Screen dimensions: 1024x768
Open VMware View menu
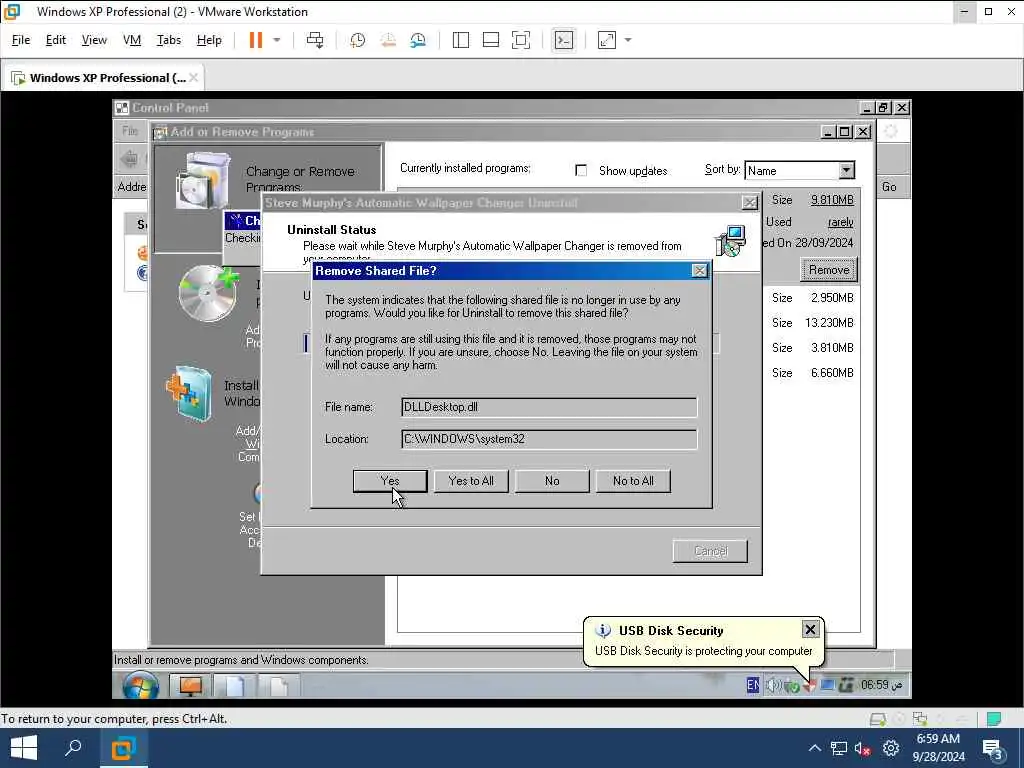coord(94,40)
